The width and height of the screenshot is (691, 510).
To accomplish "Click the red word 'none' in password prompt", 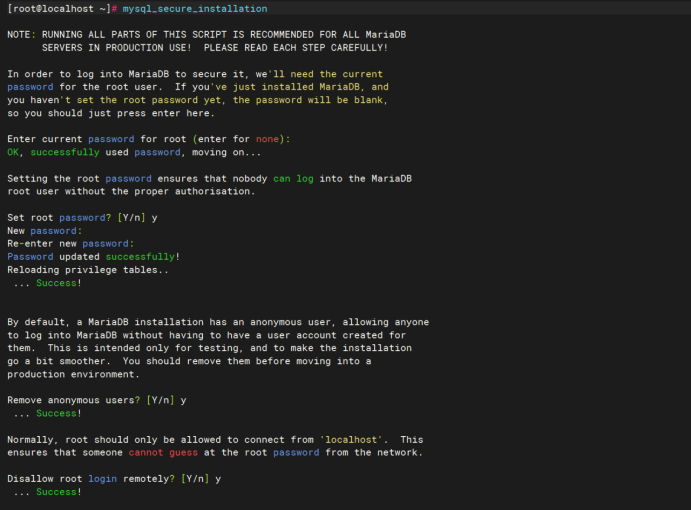I will (267, 139).
